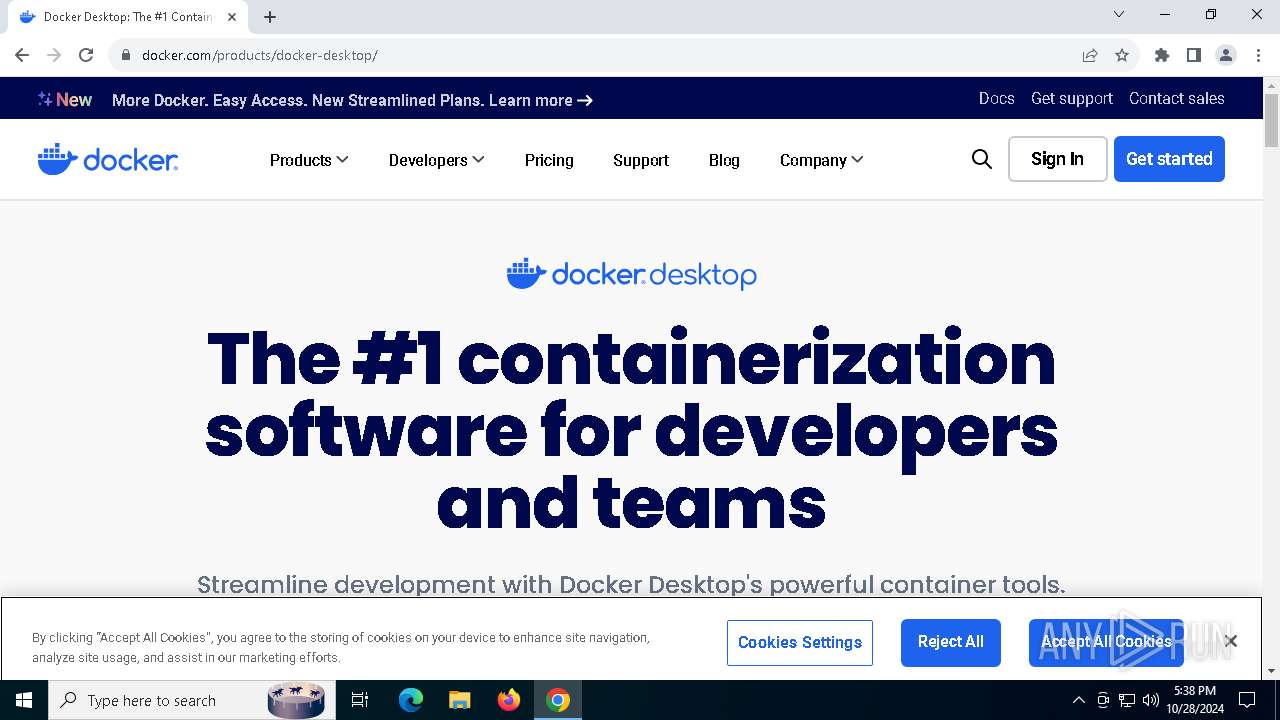Click Reject All cookies
The height and width of the screenshot is (720, 1280).
click(x=951, y=642)
